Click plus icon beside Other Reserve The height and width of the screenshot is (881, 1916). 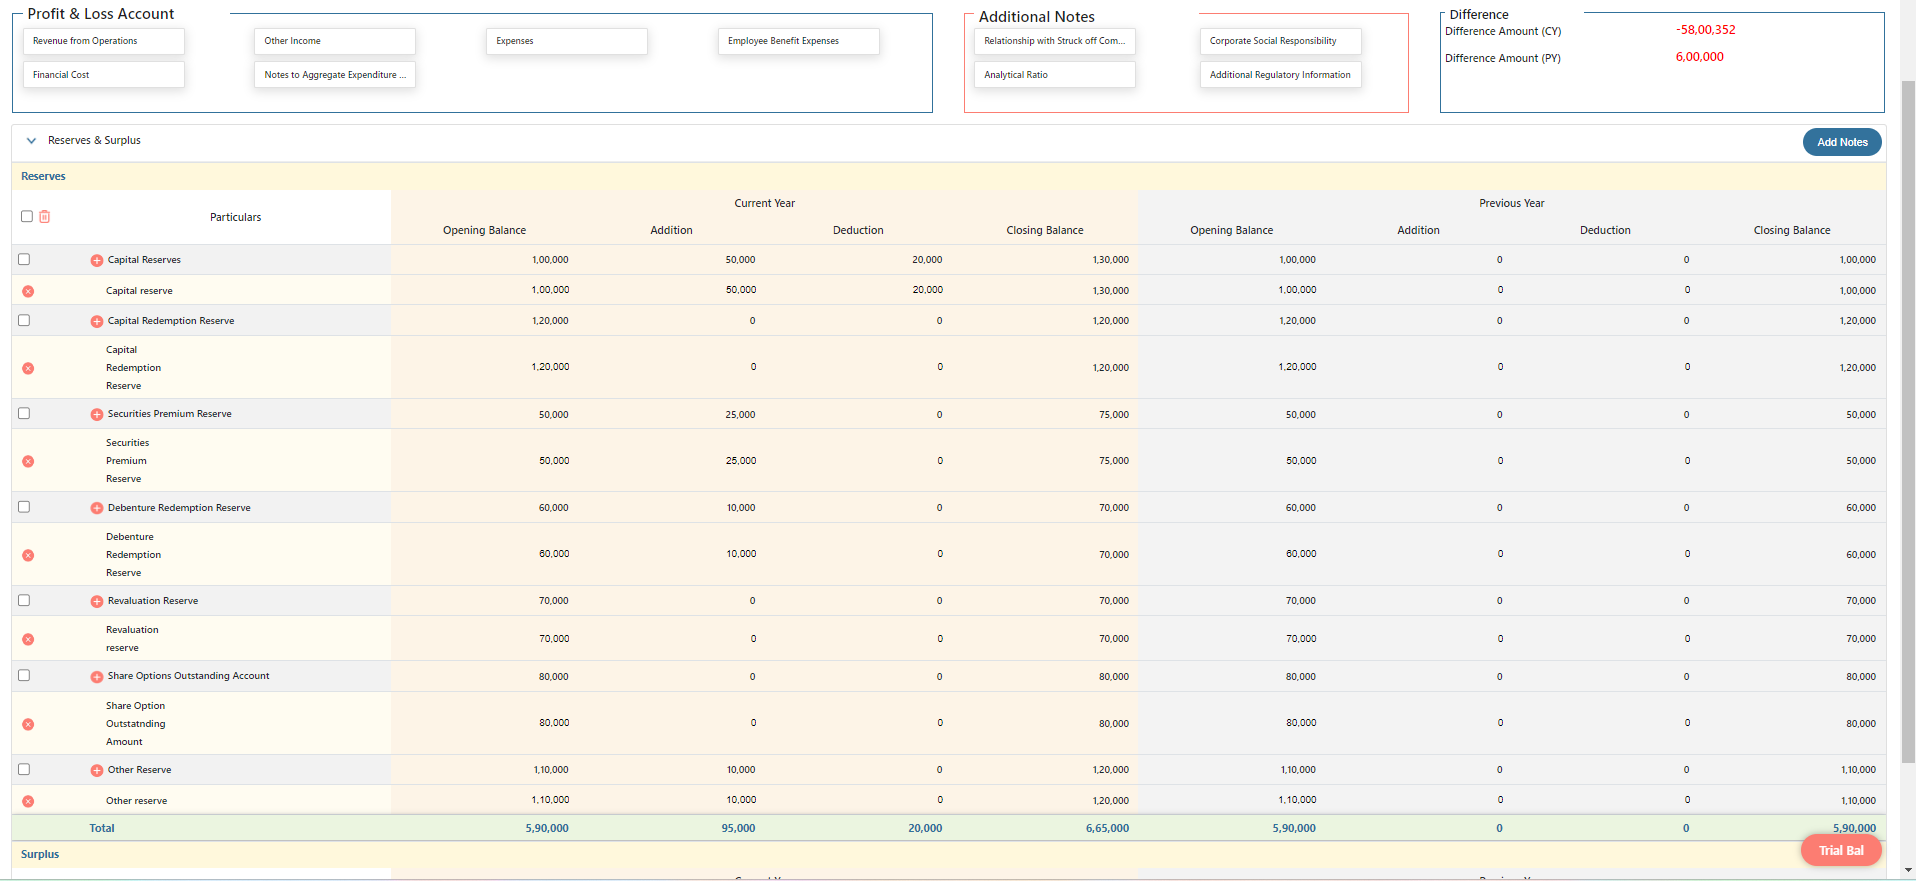pos(97,770)
